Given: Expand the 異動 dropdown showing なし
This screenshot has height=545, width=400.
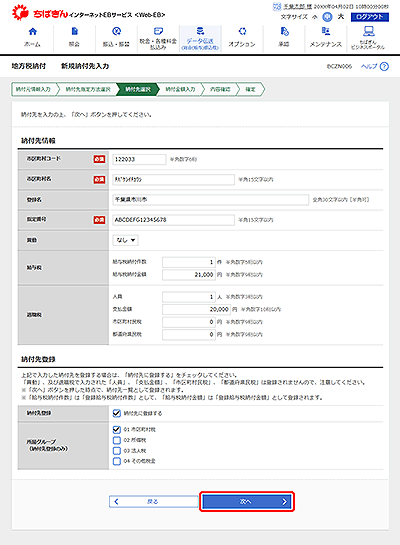Looking at the screenshot, I should [x=125, y=240].
